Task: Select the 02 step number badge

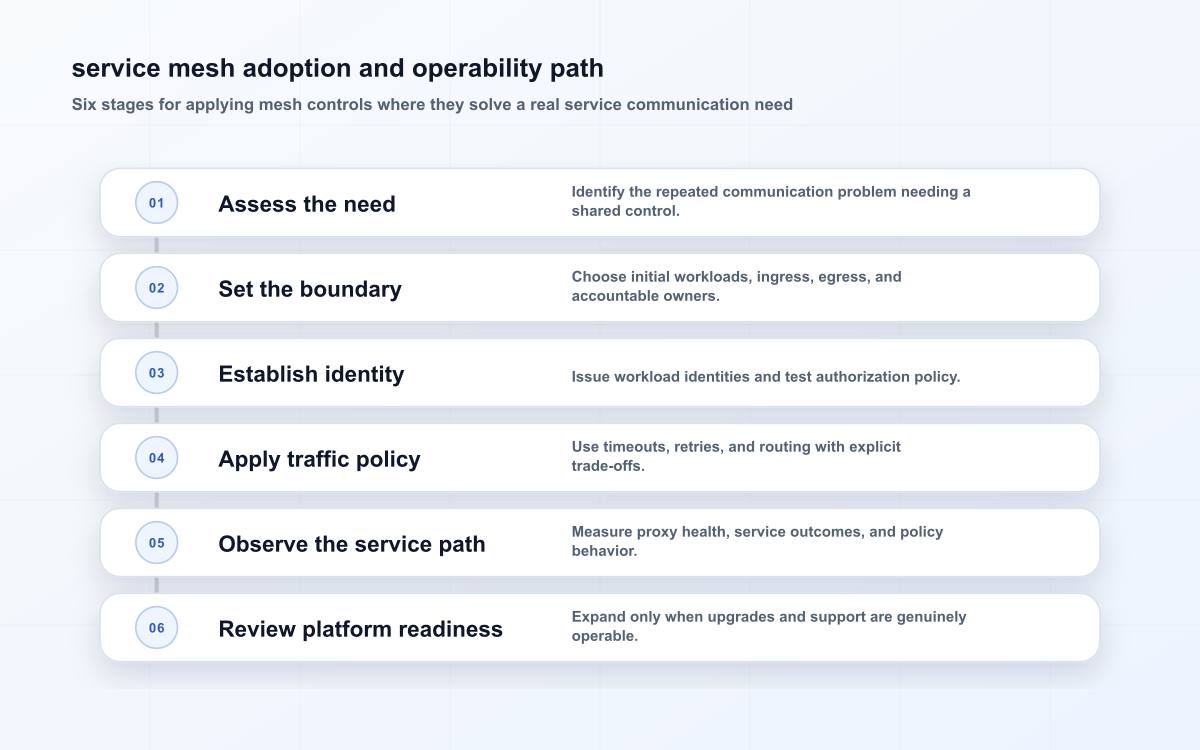Action: point(157,288)
